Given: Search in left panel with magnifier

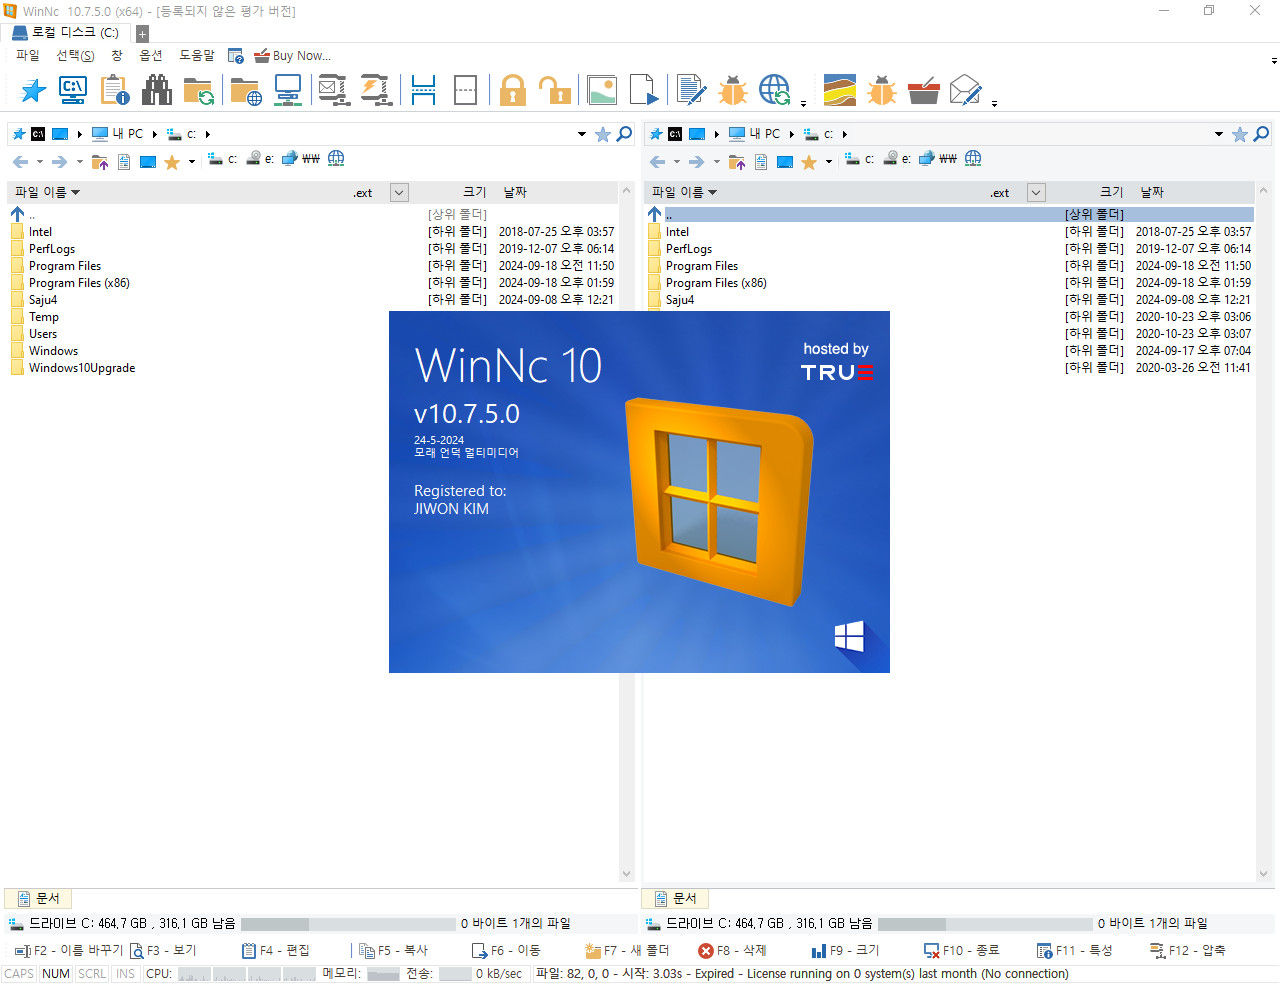Looking at the screenshot, I should click(625, 134).
